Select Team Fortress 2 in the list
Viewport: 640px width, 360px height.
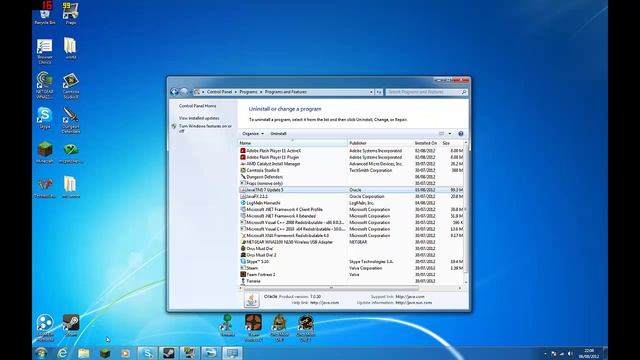pyautogui.click(x=351, y=275)
